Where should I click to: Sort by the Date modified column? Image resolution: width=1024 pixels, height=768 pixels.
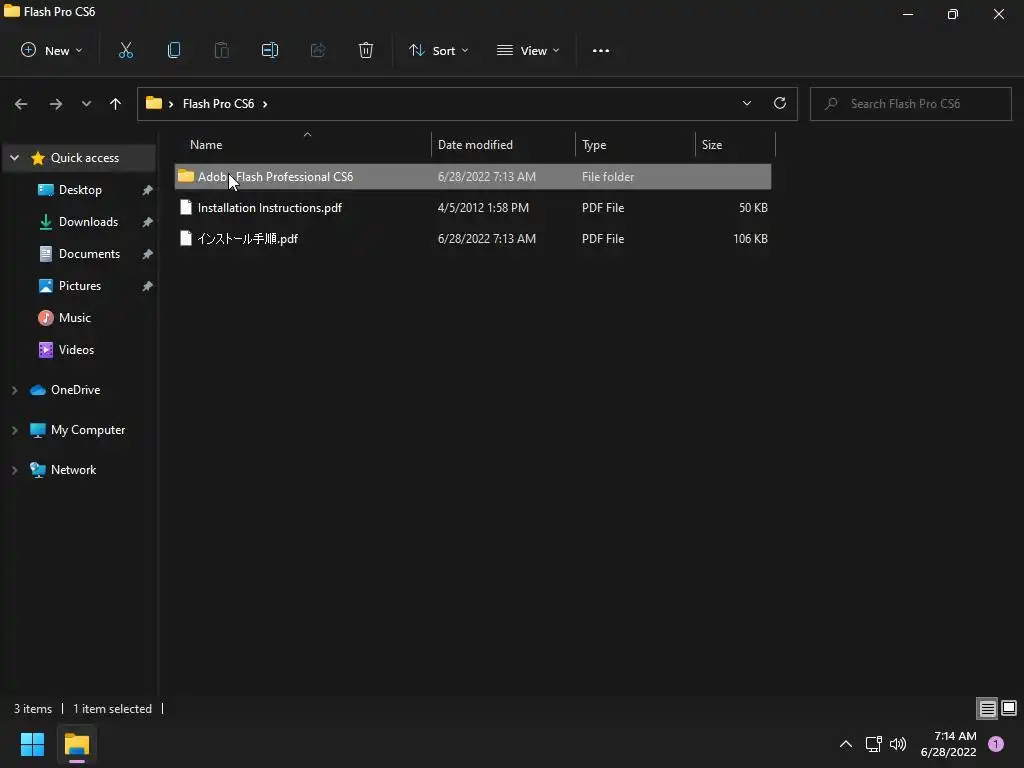[x=503, y=144]
